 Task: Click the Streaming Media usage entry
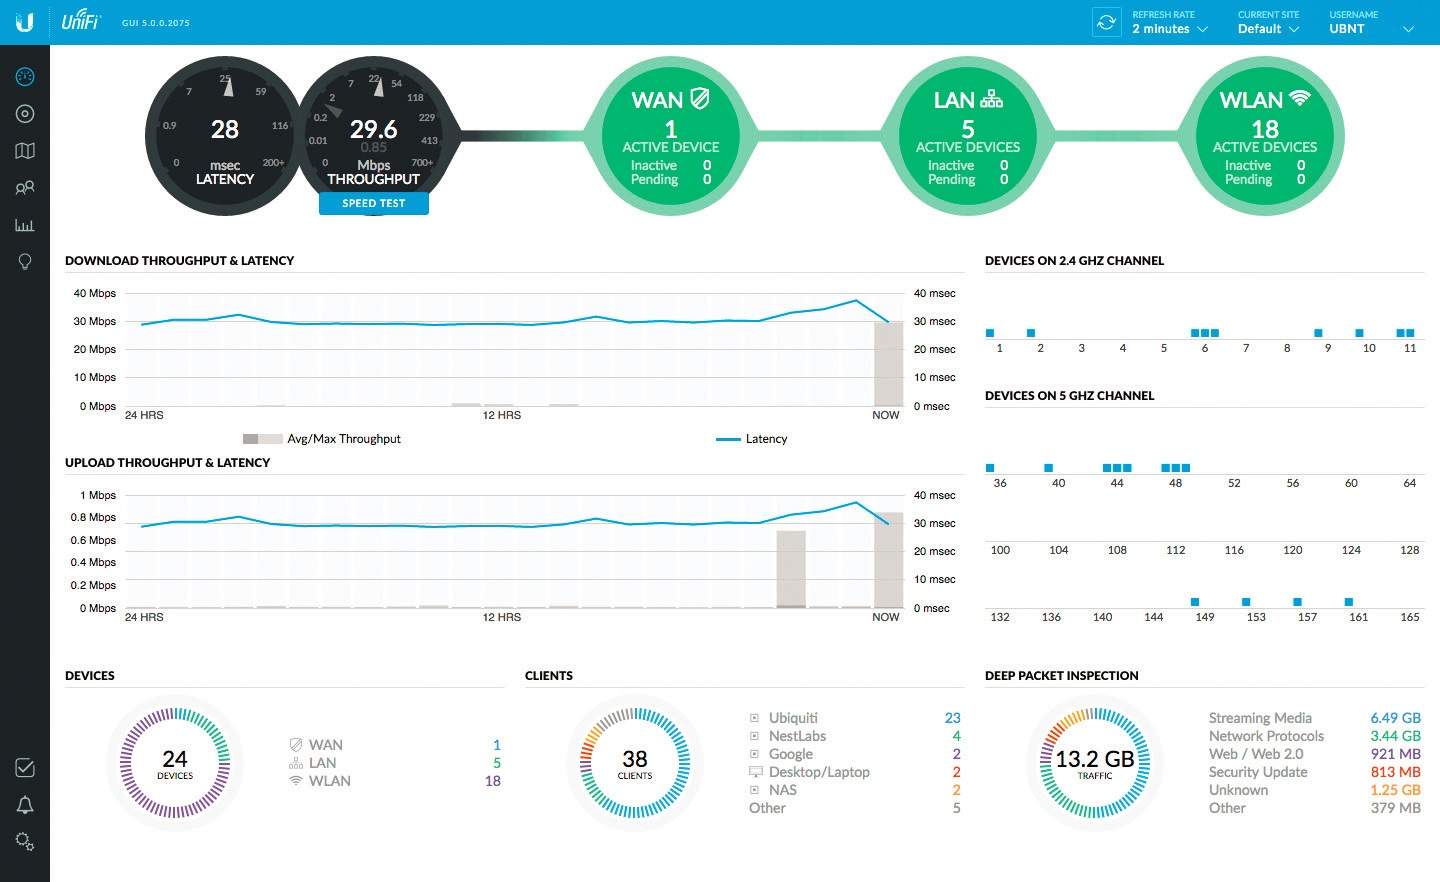[x=1260, y=718]
